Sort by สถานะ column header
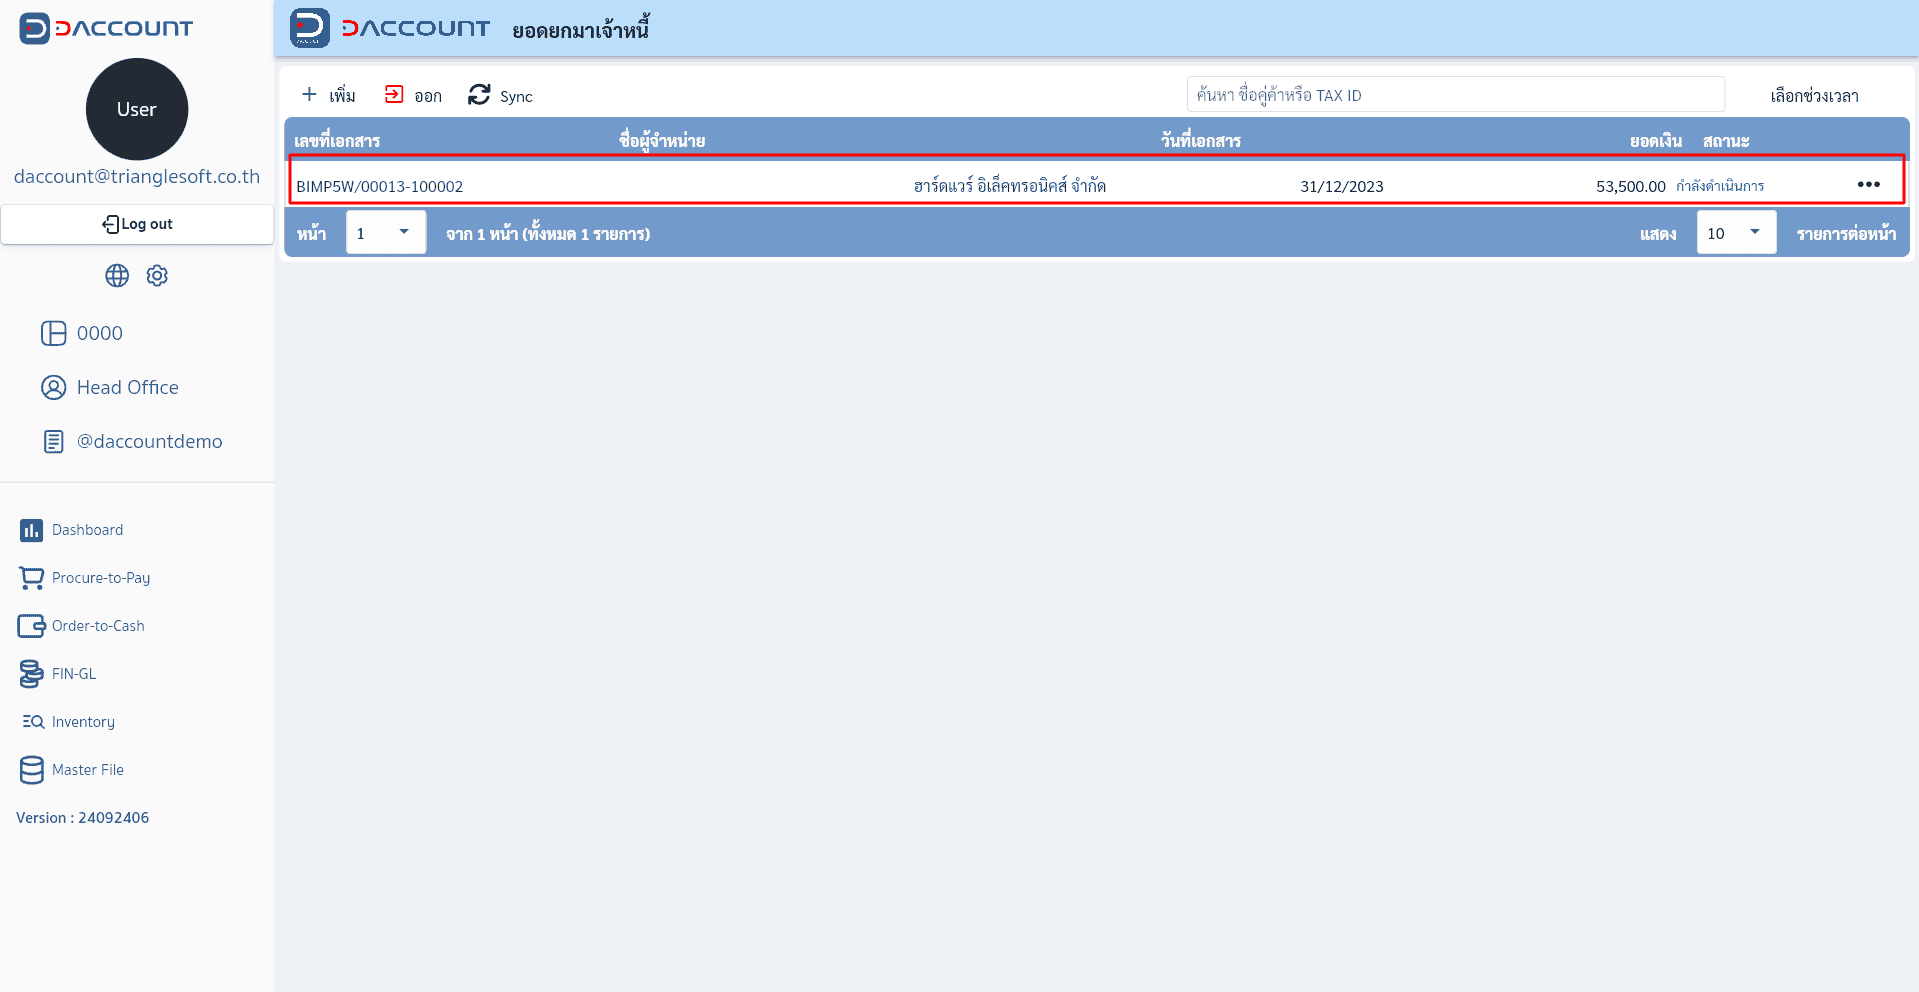This screenshot has width=1919, height=992. click(x=1726, y=141)
